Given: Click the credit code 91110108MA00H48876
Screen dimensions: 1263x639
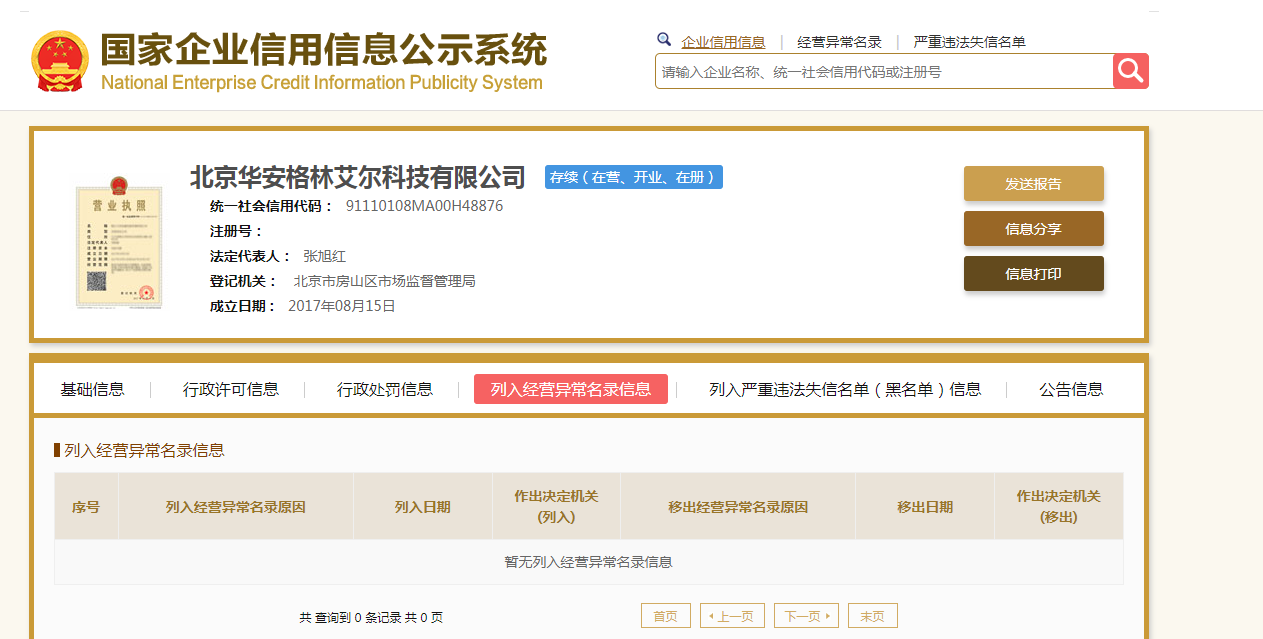Looking at the screenshot, I should pos(424,206).
